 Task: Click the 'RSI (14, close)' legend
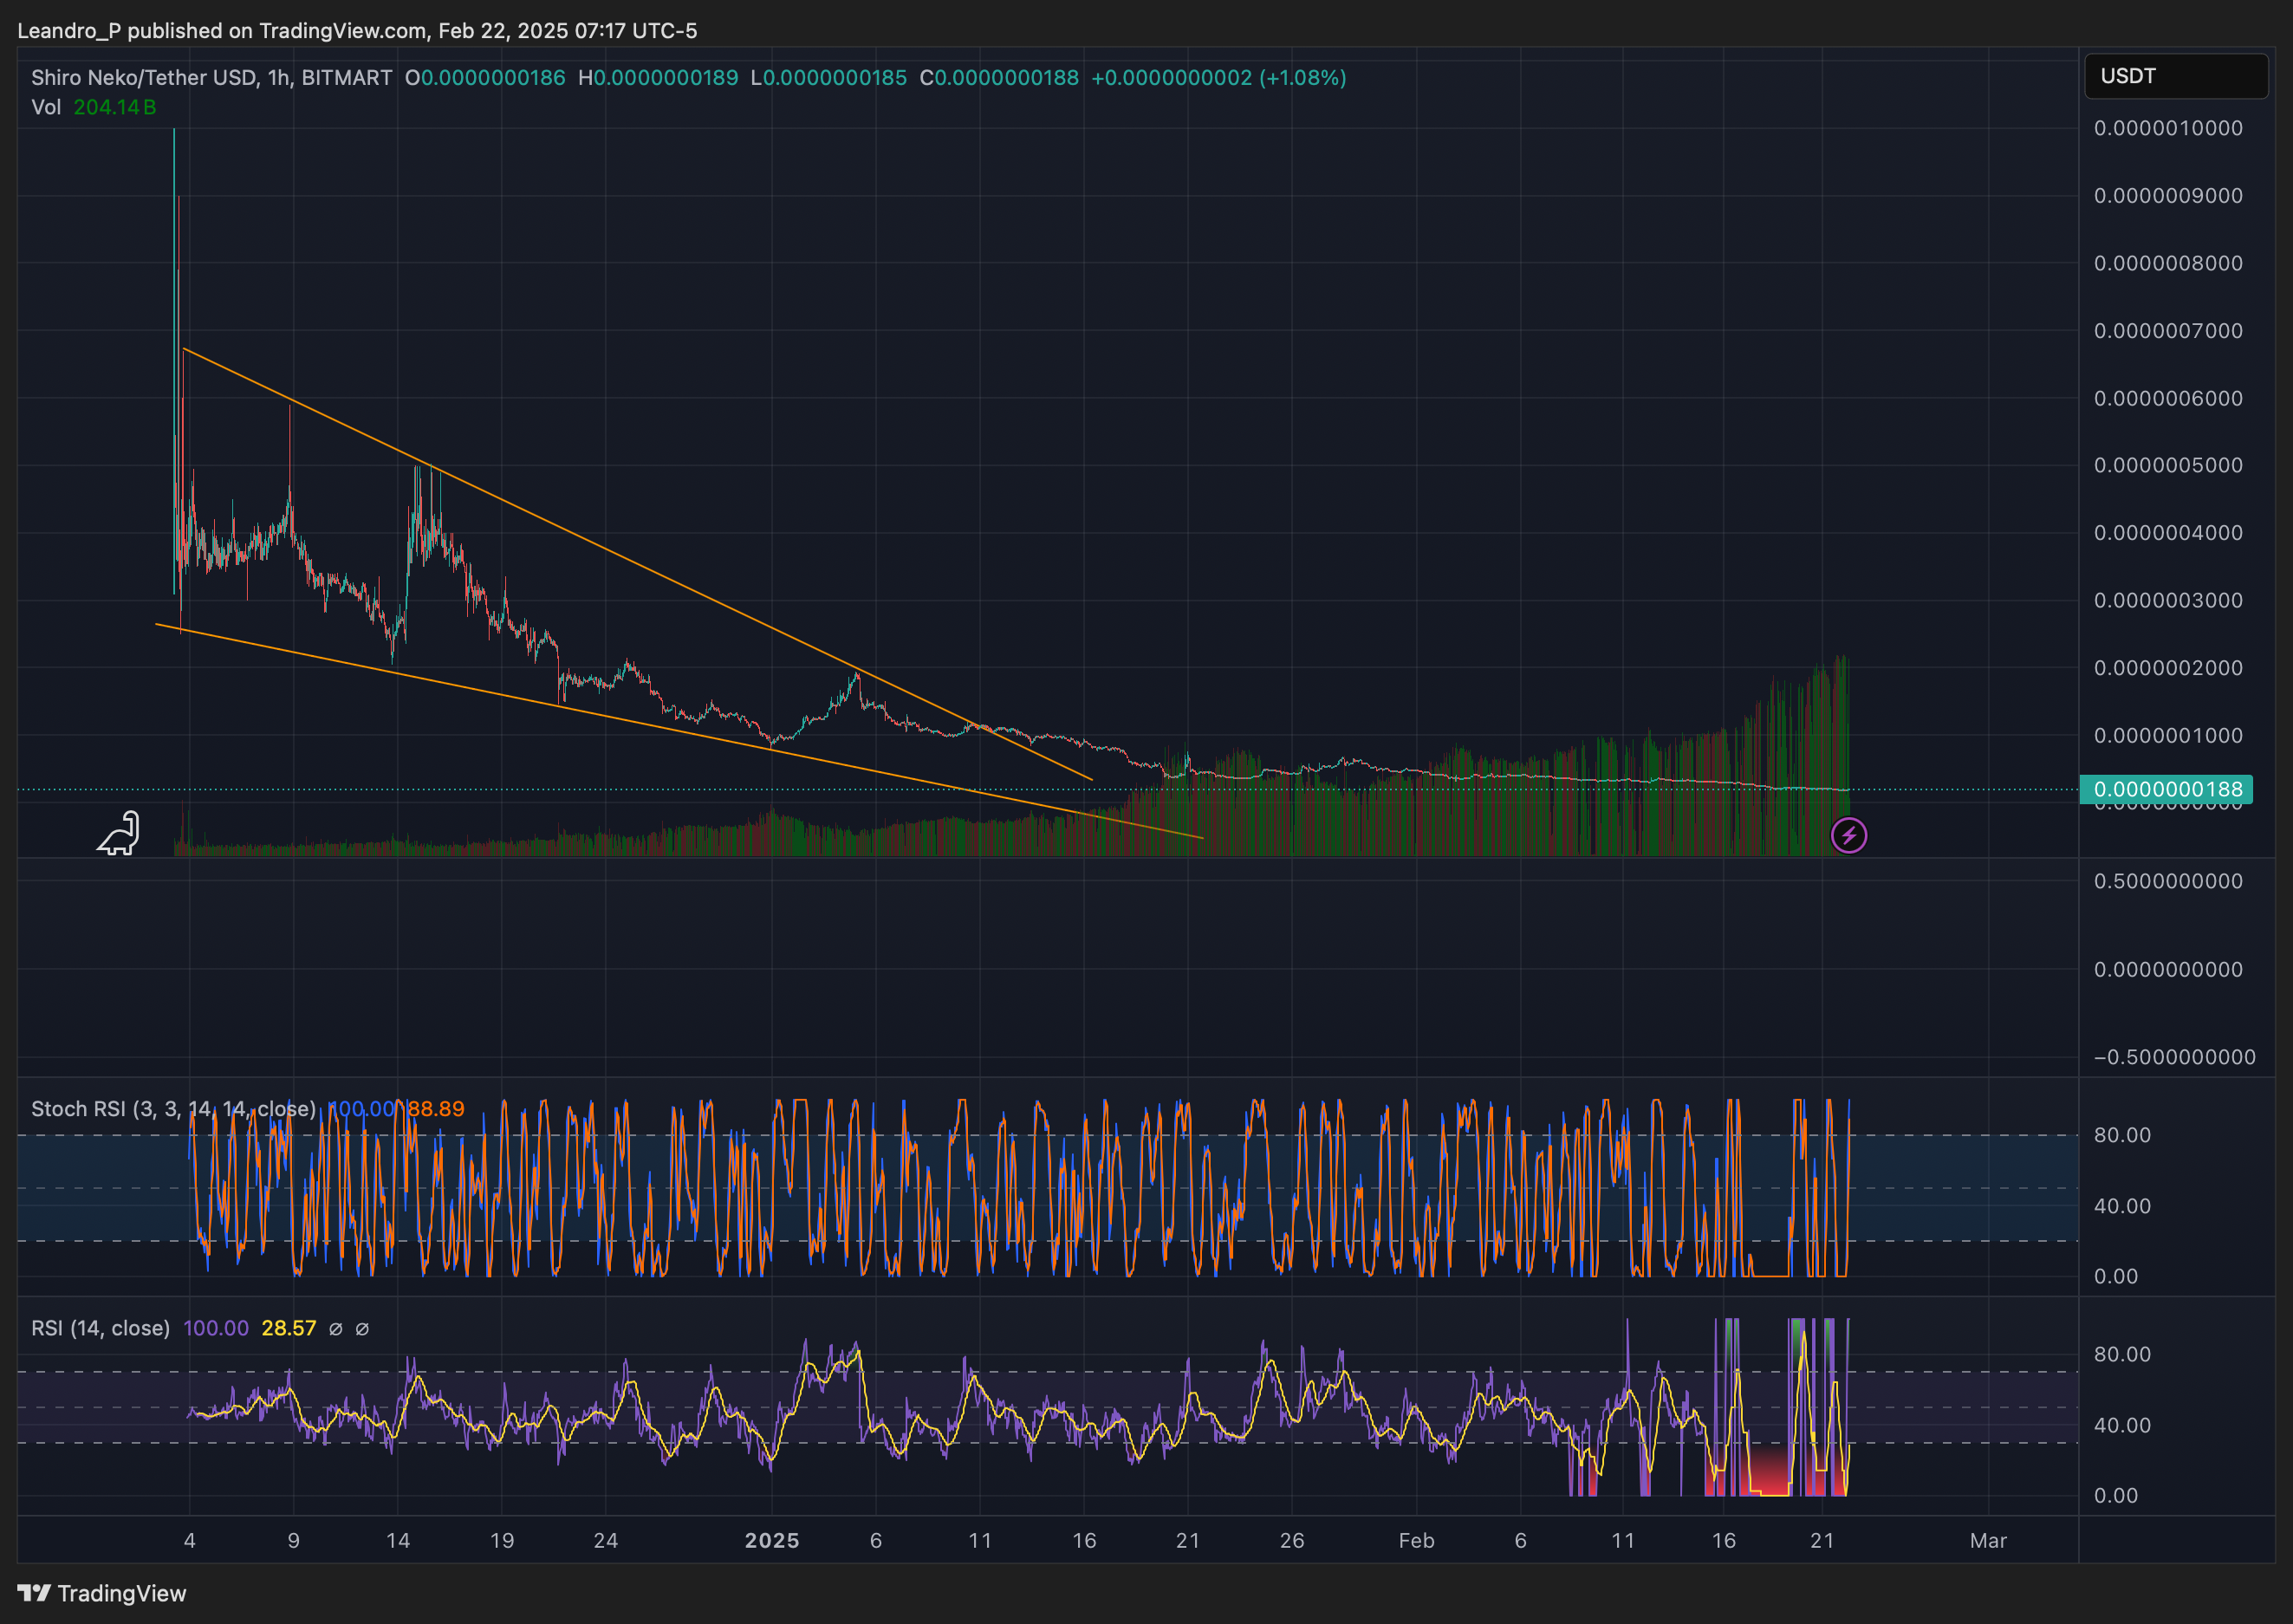tap(100, 1328)
